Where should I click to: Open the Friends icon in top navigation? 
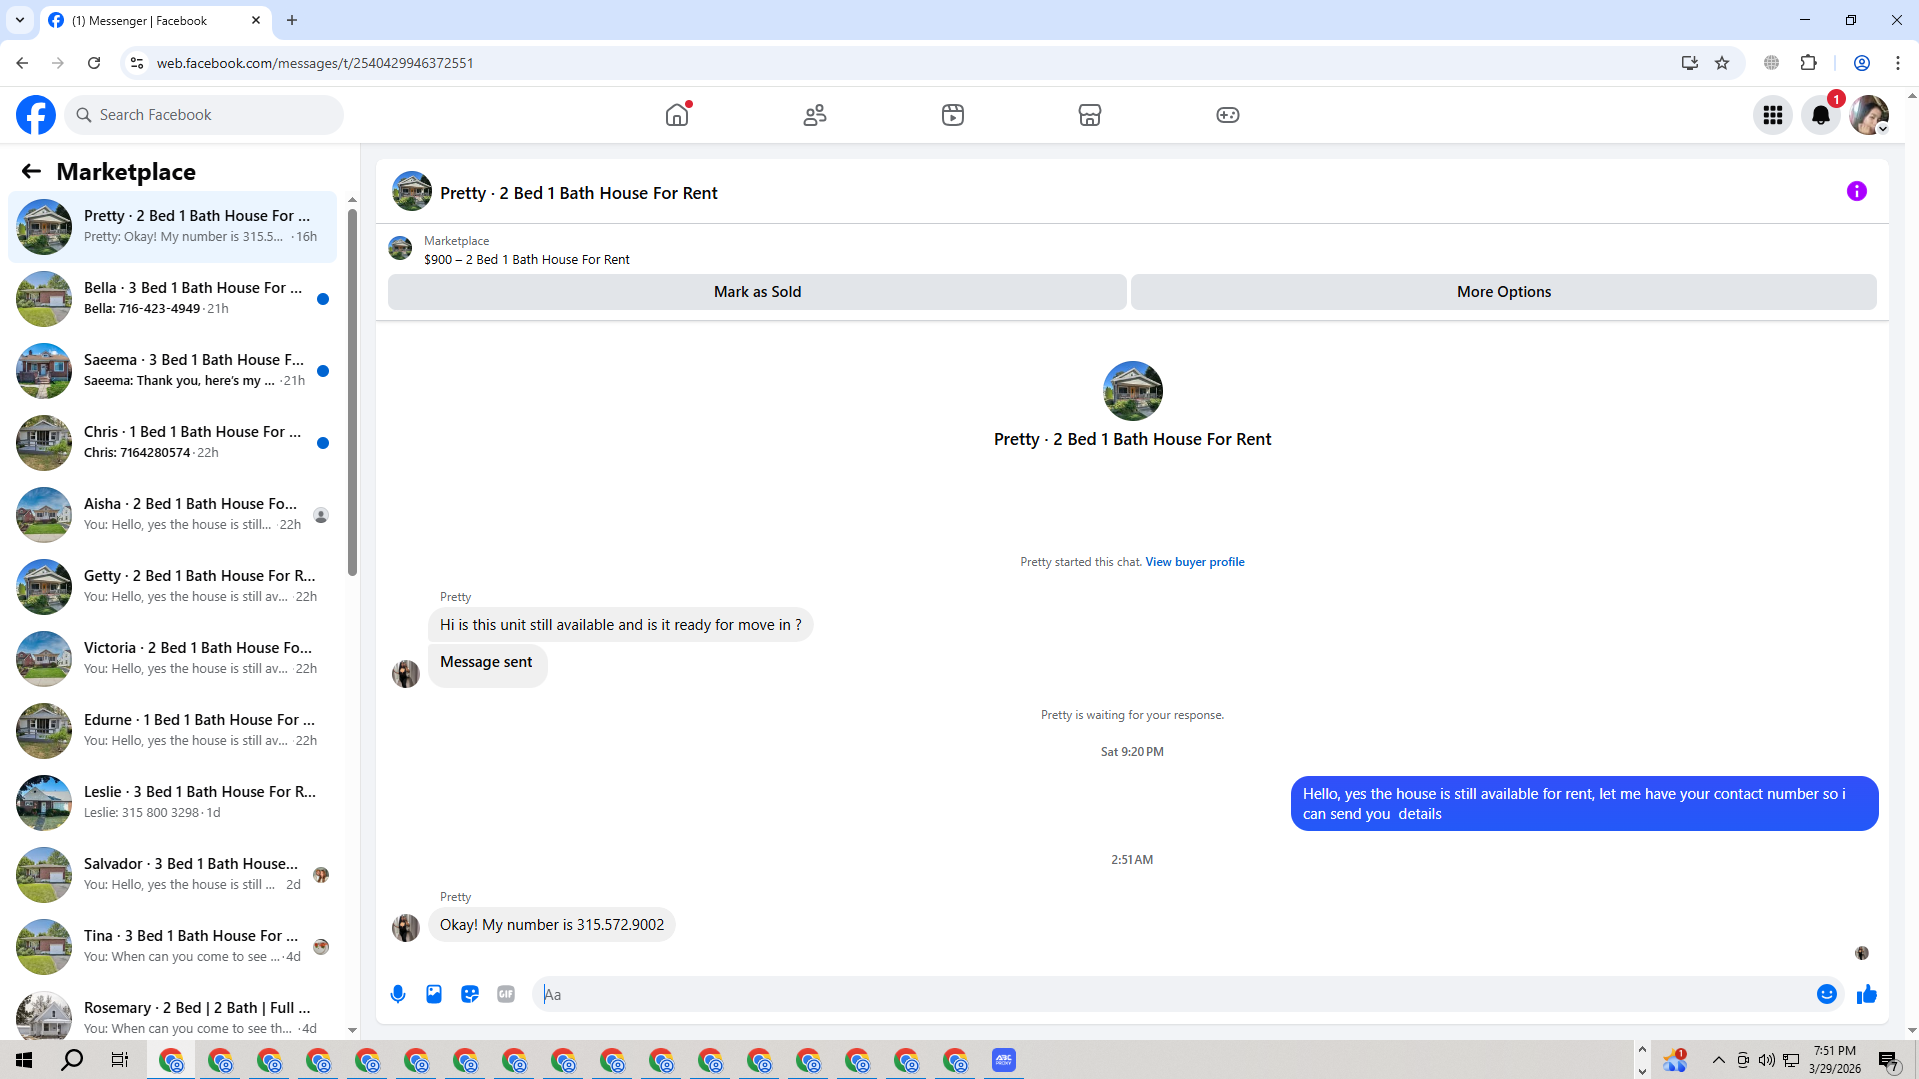(815, 115)
